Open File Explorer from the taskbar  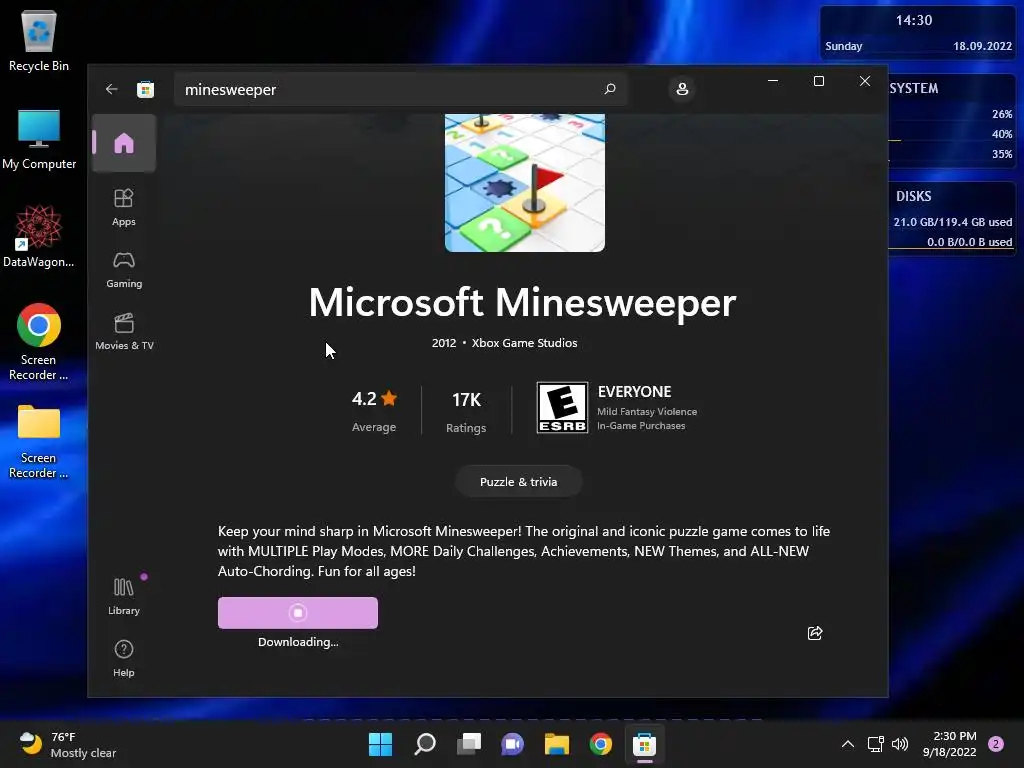point(556,744)
